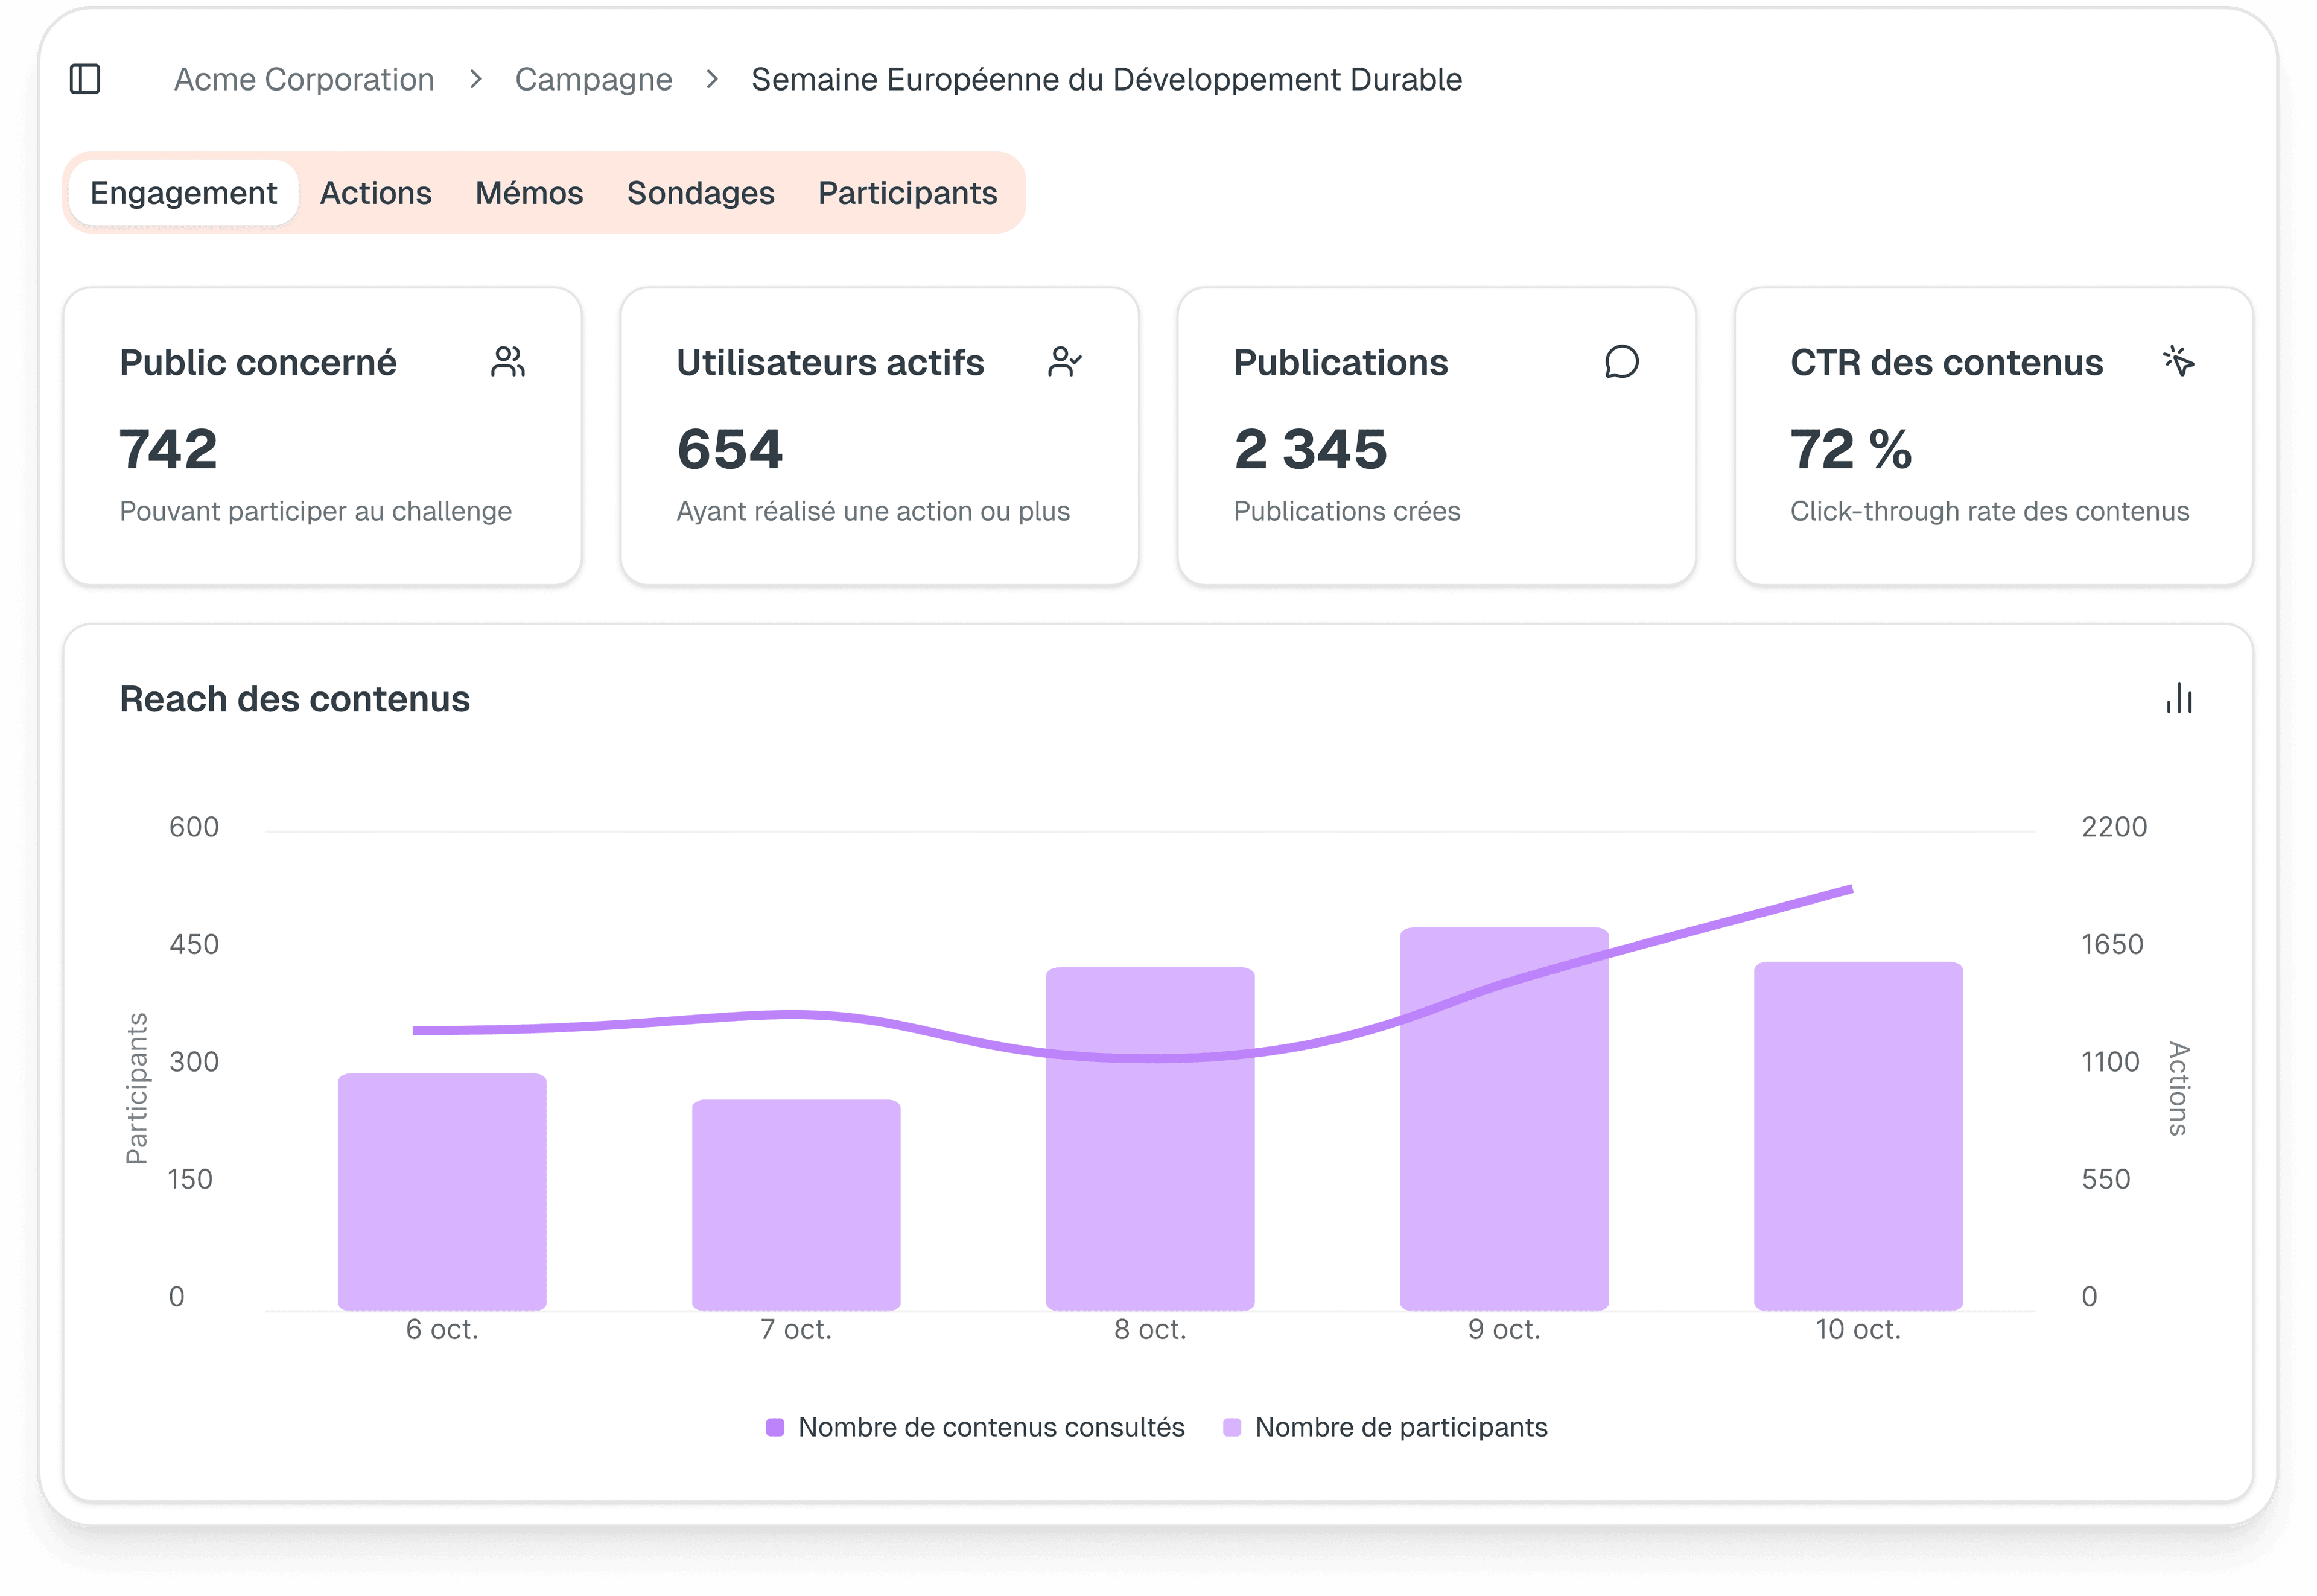2317x1596 pixels.
Task: Click the people icon on Public concerné card
Action: pos(509,362)
